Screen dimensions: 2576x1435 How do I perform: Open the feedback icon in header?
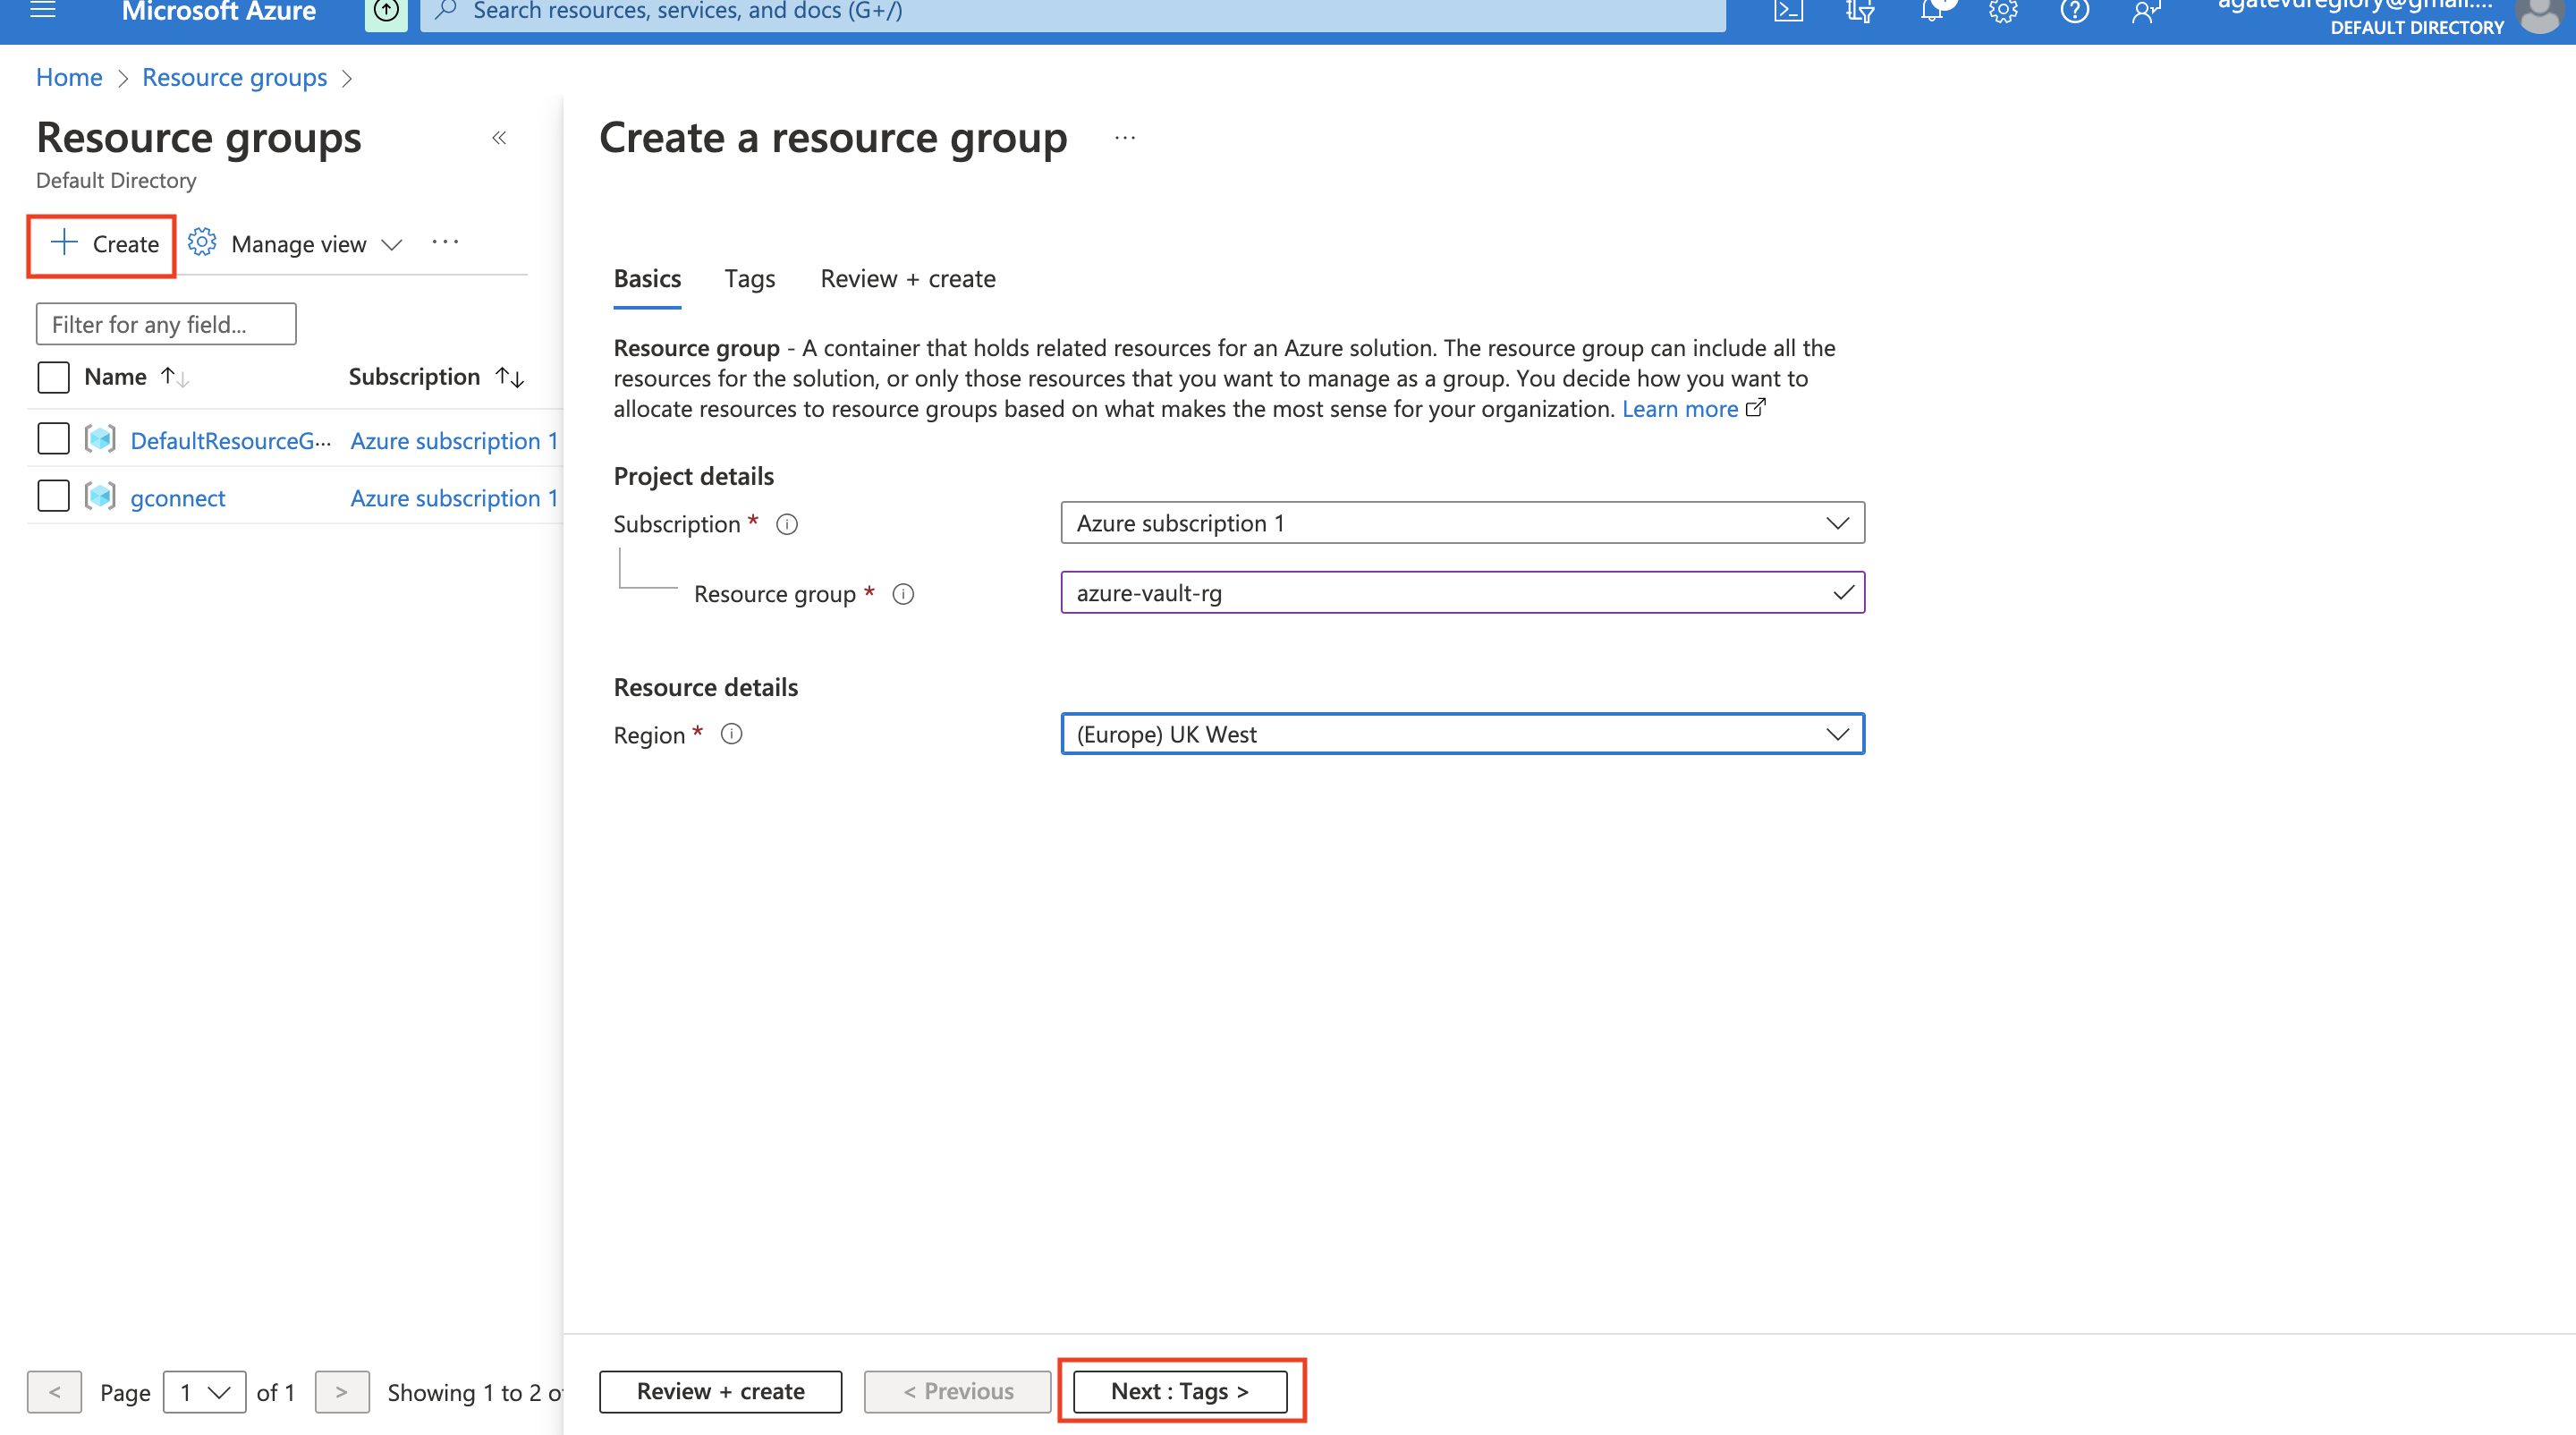click(2145, 12)
